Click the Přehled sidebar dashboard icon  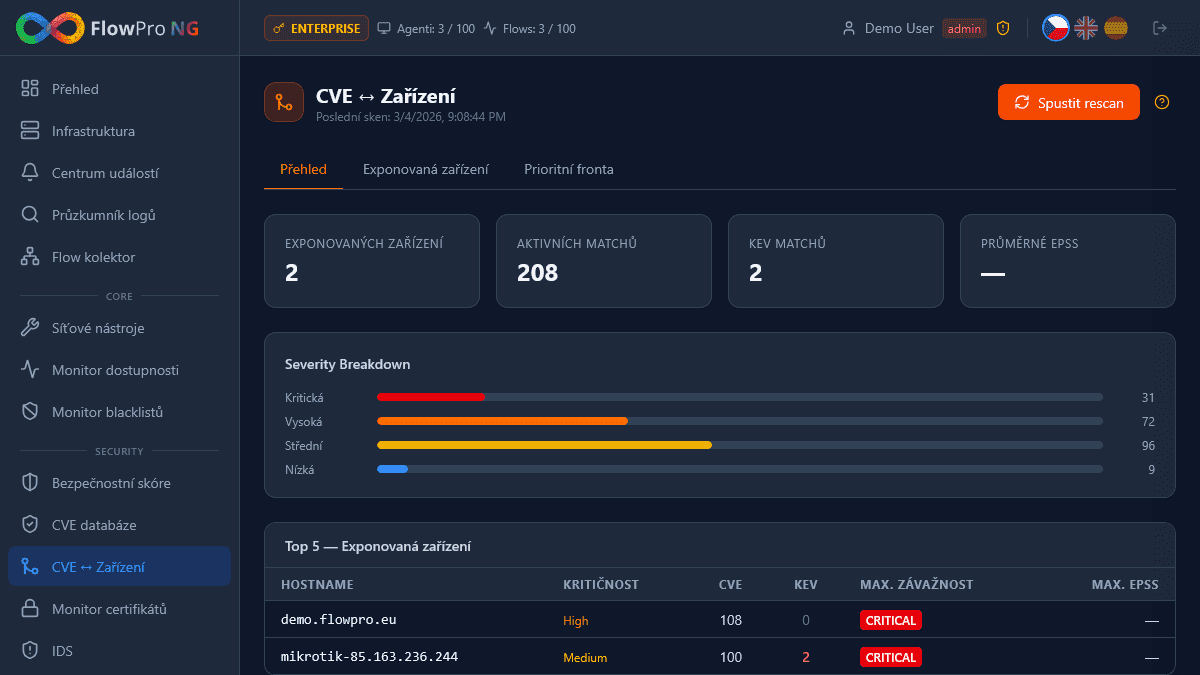30,88
